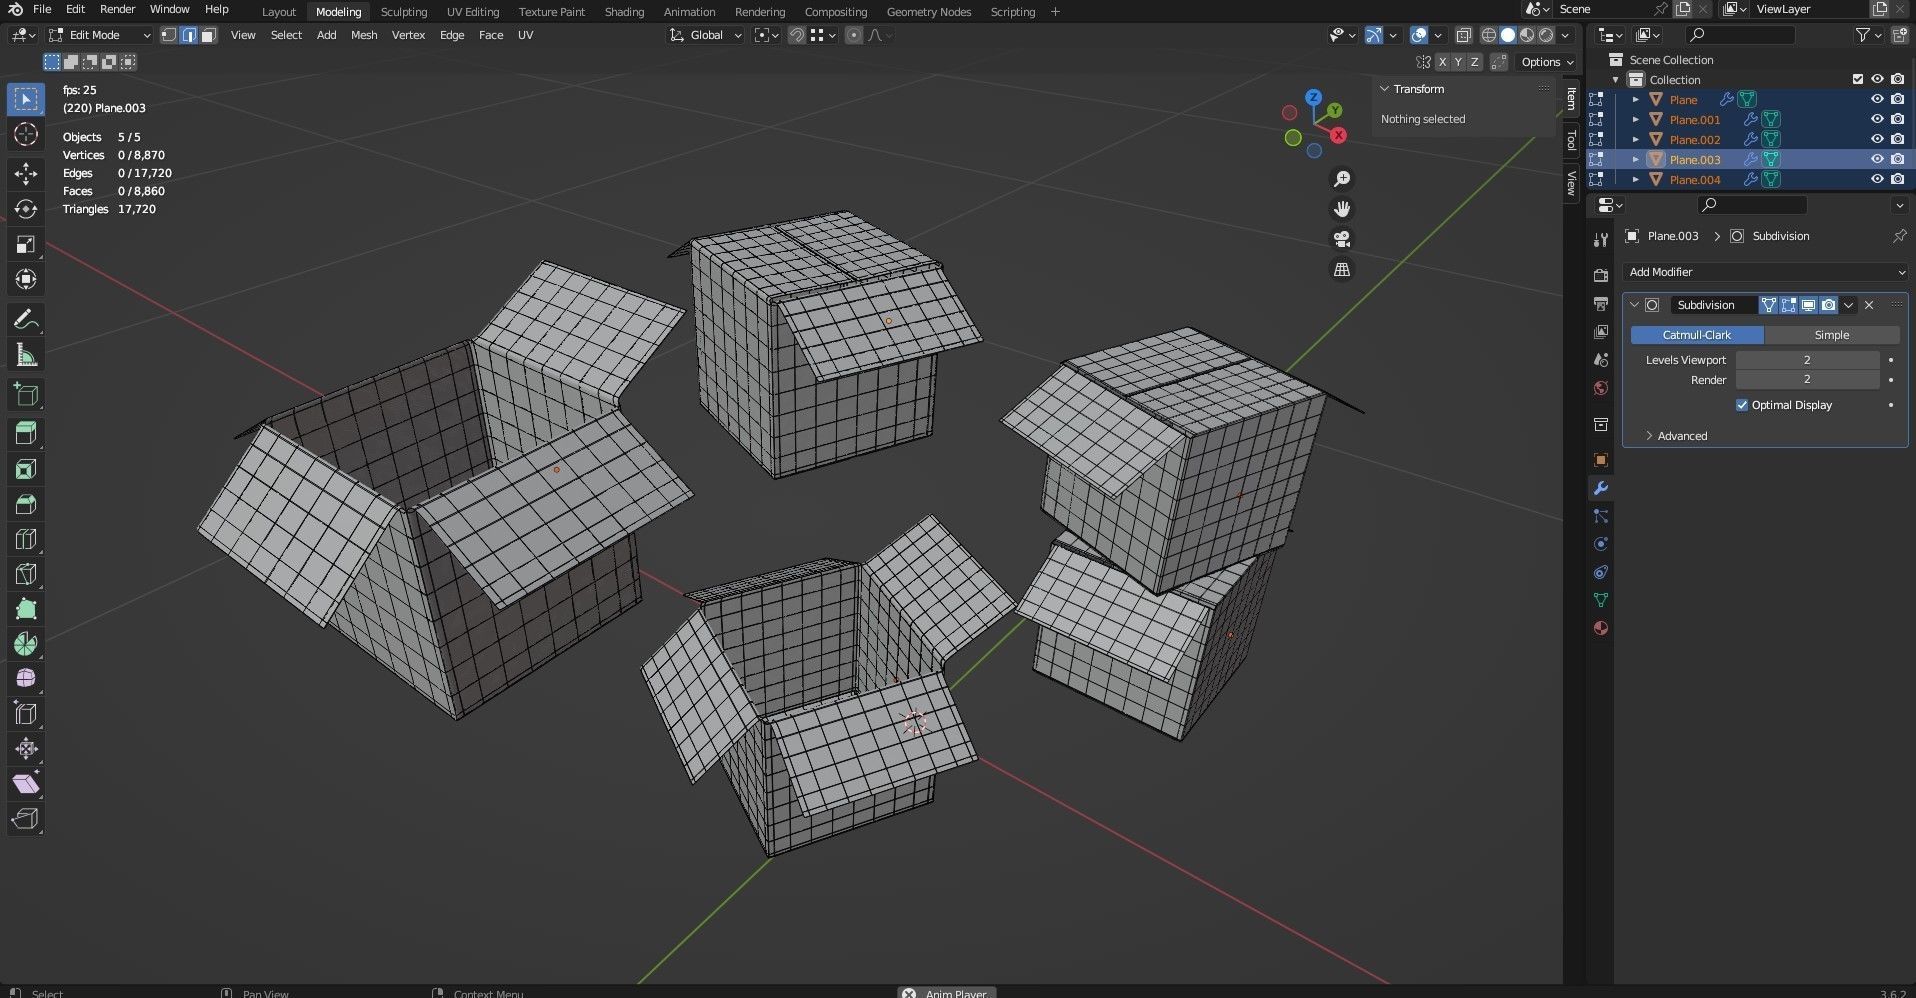Screen dimensions: 1916x998
Task: Select the Knife tool
Action: 26,574
